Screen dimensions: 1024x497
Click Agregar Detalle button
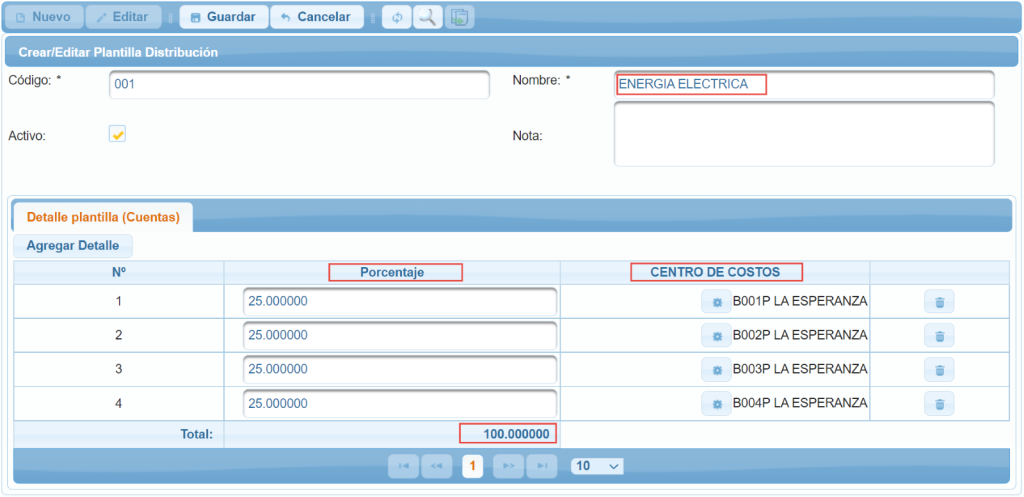[72, 246]
